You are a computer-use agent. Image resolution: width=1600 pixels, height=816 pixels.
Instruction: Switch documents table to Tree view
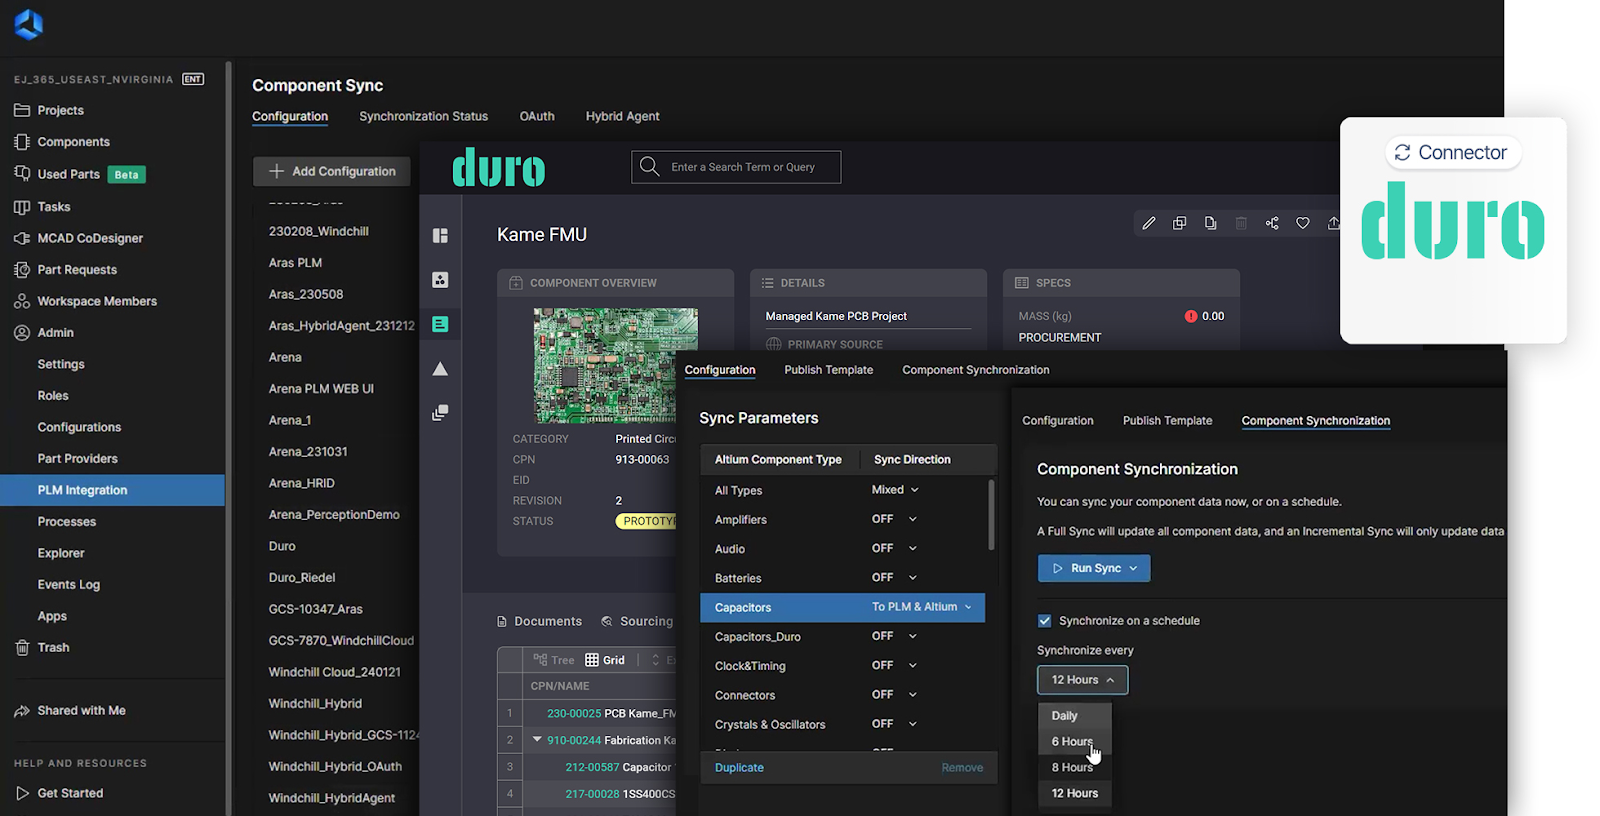[x=554, y=660]
